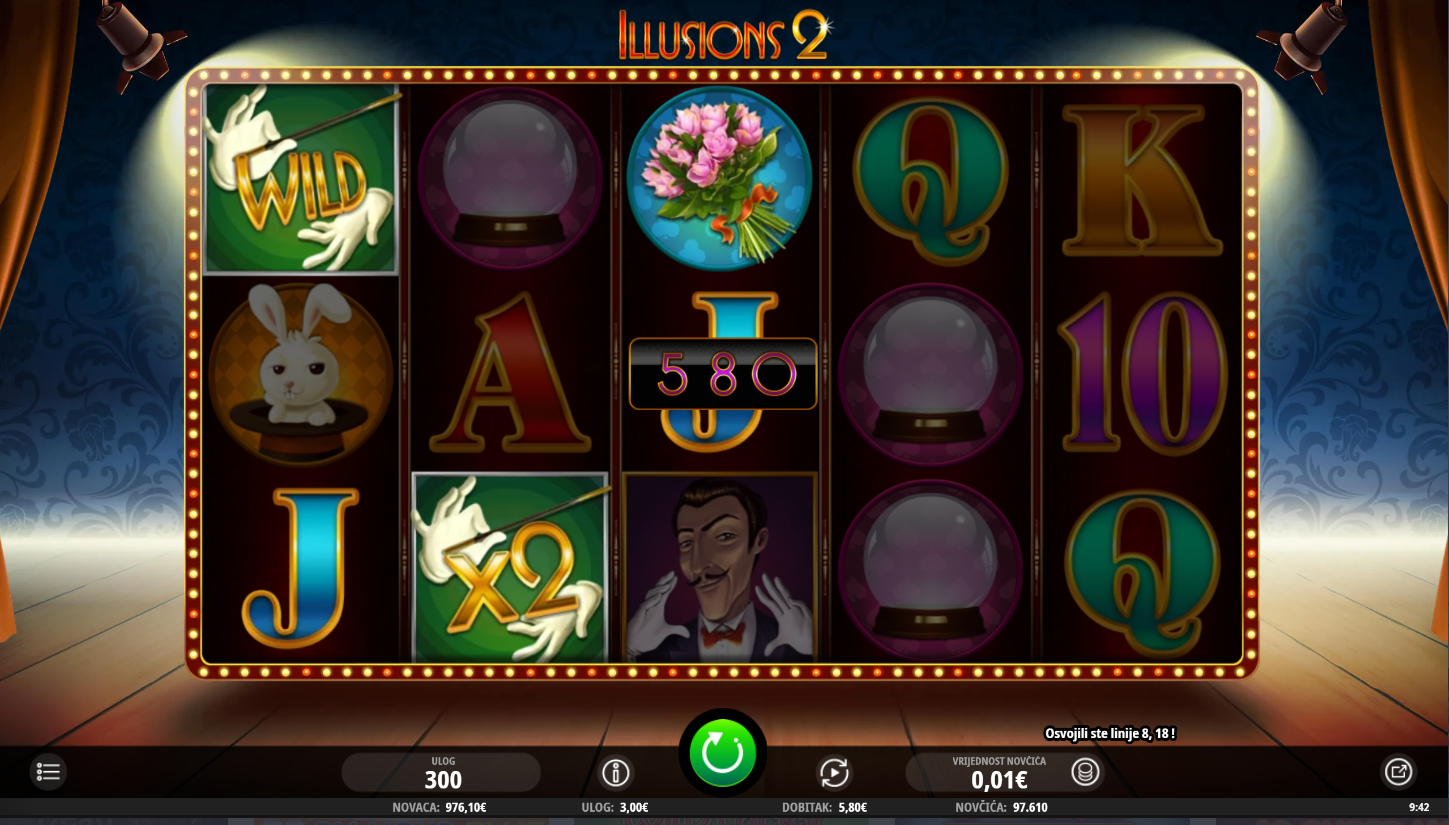The height and width of the screenshot is (825, 1449).
Task: Click the x2 multiplier wild symbol
Action: pyautogui.click(x=510, y=567)
